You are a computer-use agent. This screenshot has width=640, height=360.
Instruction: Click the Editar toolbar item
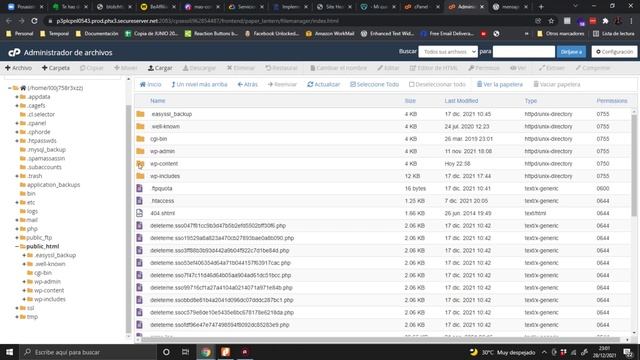coord(389,68)
